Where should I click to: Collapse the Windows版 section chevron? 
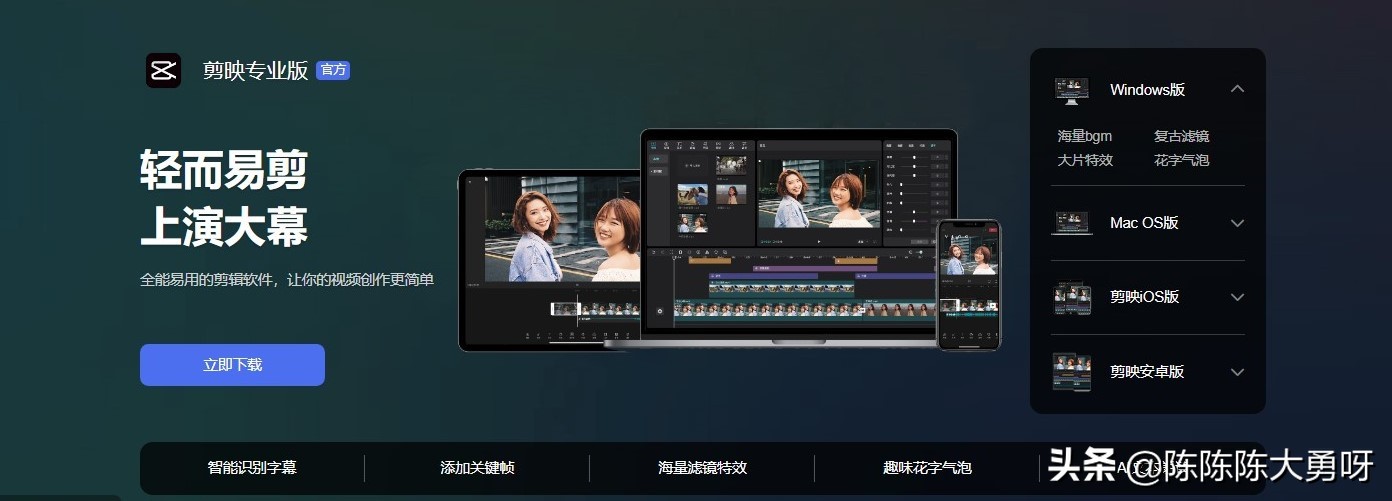(x=1237, y=89)
